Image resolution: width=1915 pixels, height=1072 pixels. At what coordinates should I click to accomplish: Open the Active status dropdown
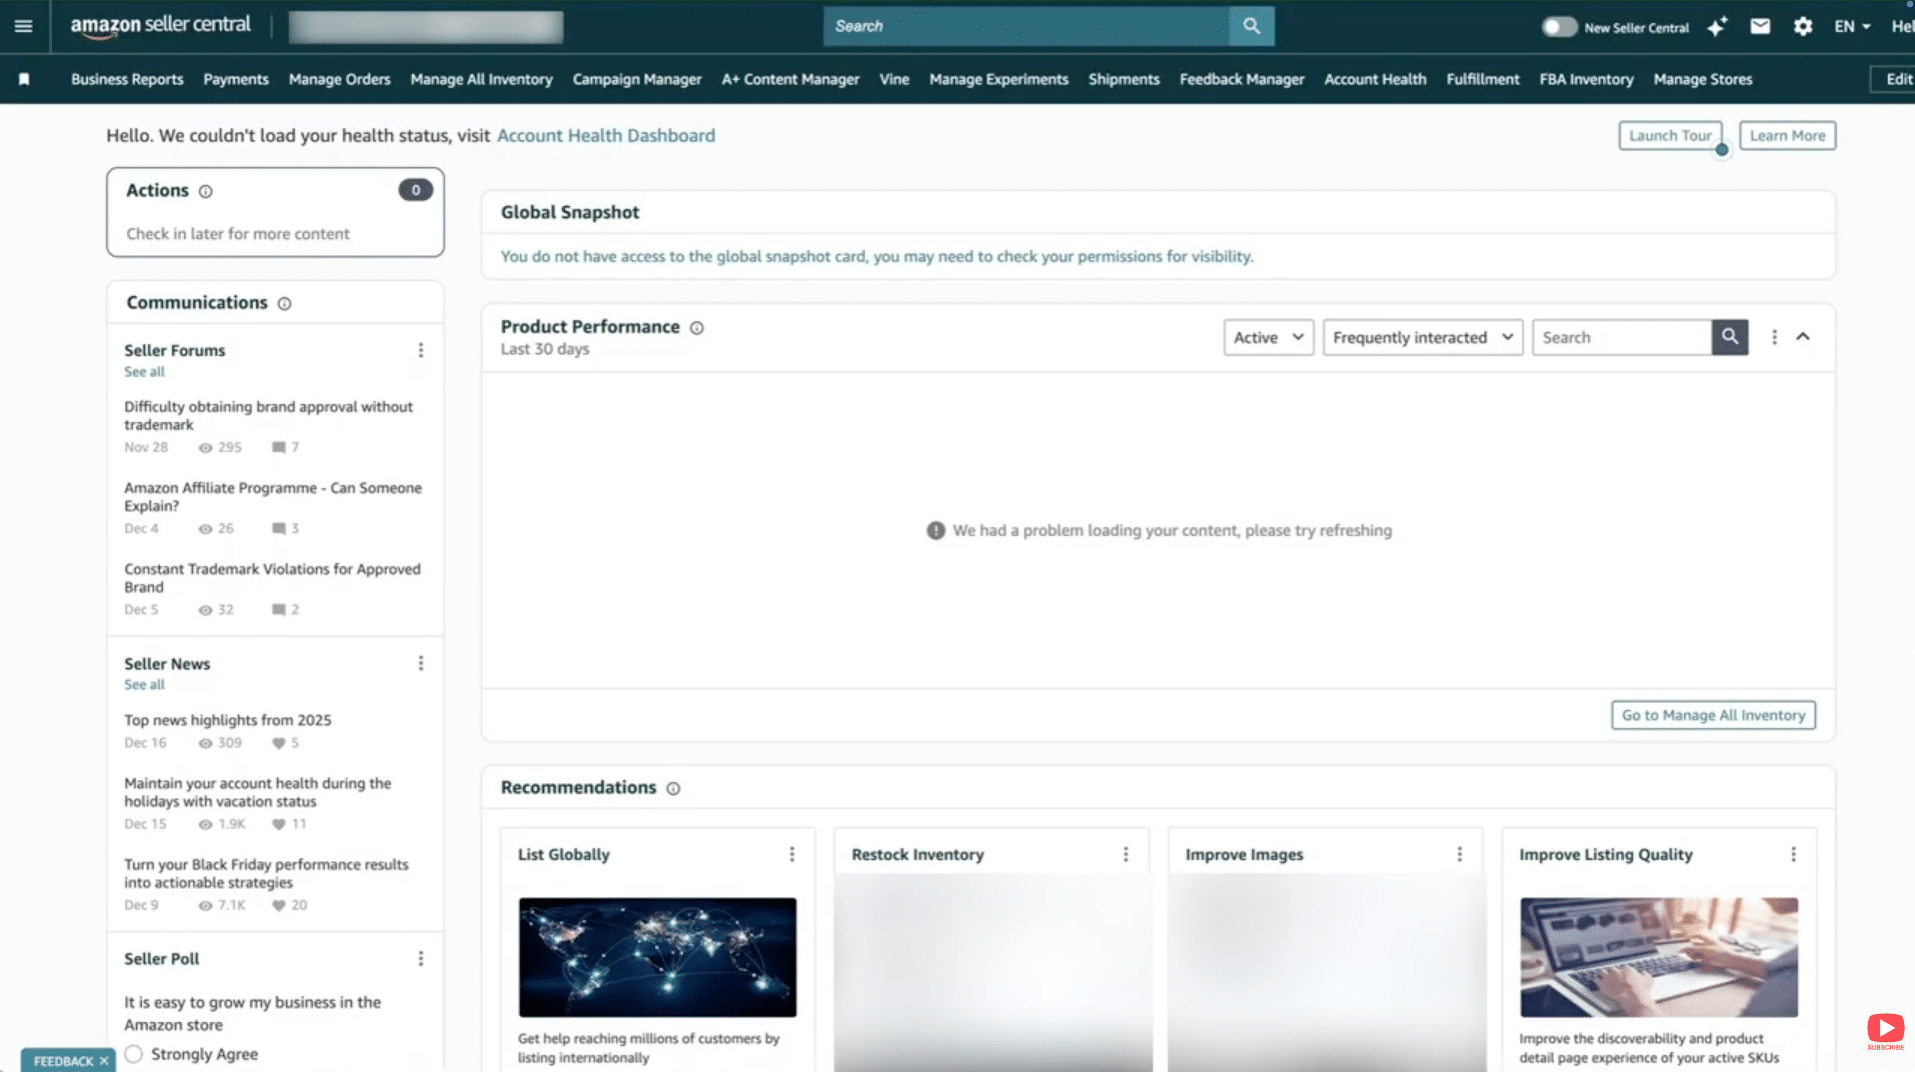pyautogui.click(x=1267, y=337)
